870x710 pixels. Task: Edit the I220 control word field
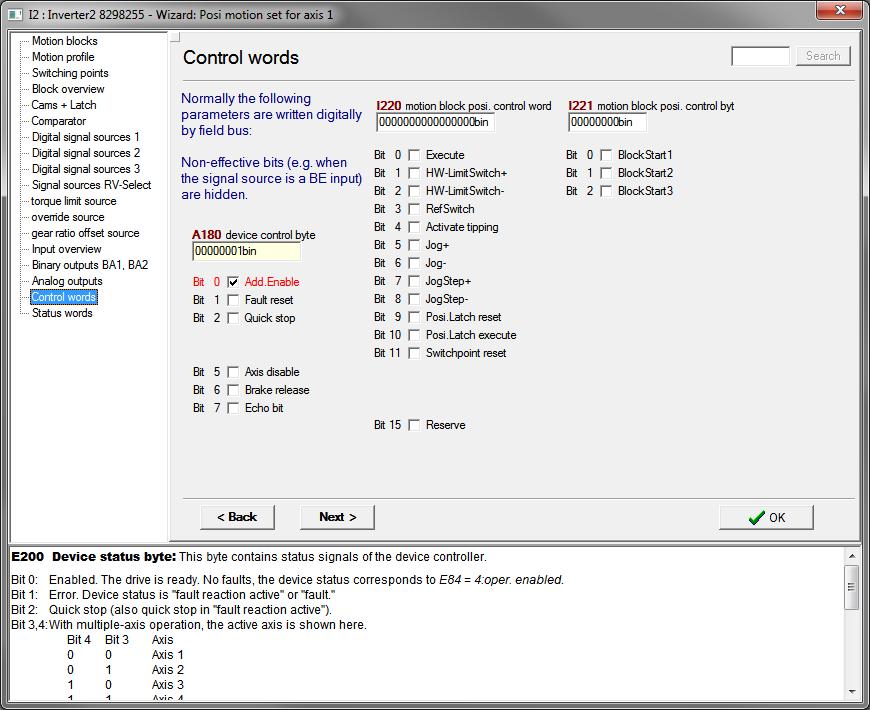click(435, 122)
